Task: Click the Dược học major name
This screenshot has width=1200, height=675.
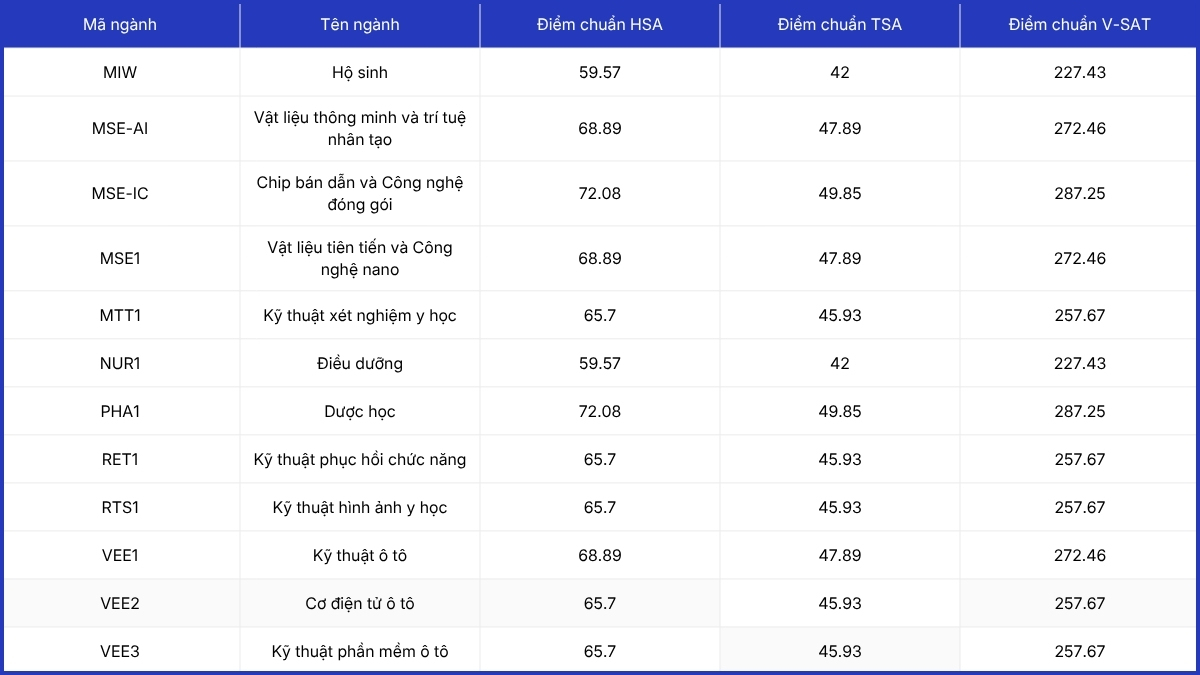Action: coord(360,411)
